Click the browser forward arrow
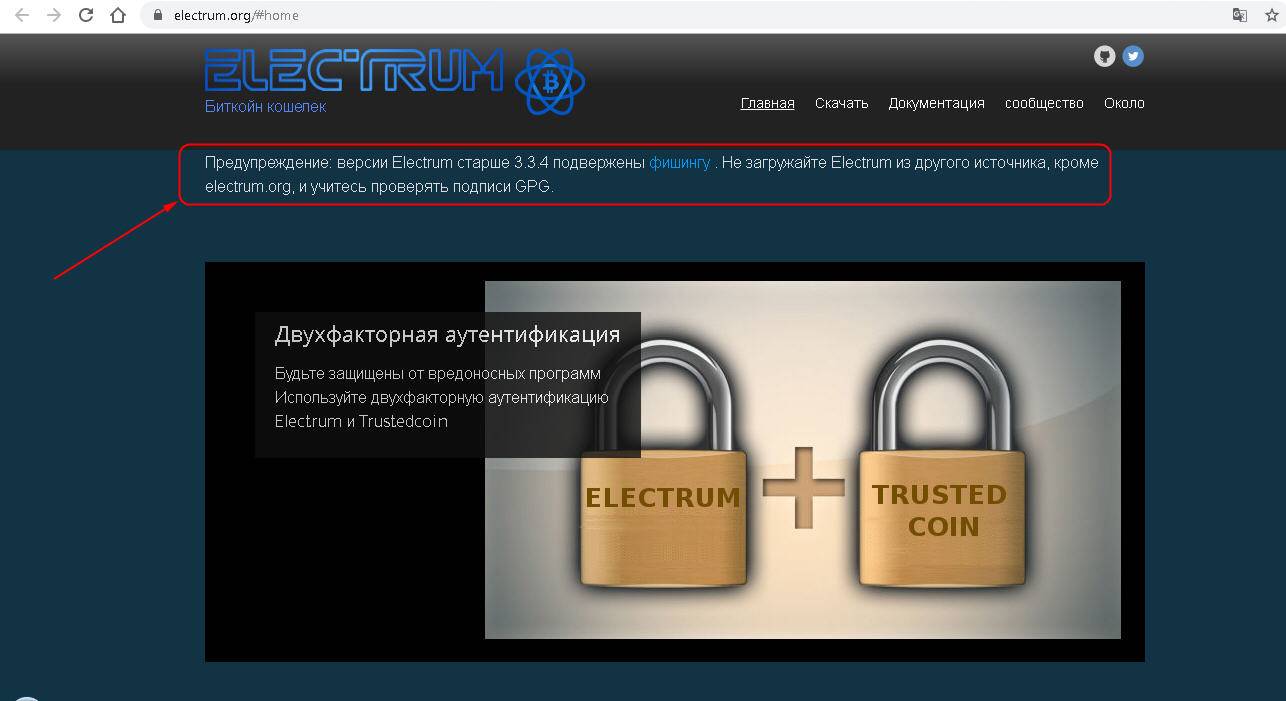This screenshot has width=1286, height=701. (x=54, y=15)
